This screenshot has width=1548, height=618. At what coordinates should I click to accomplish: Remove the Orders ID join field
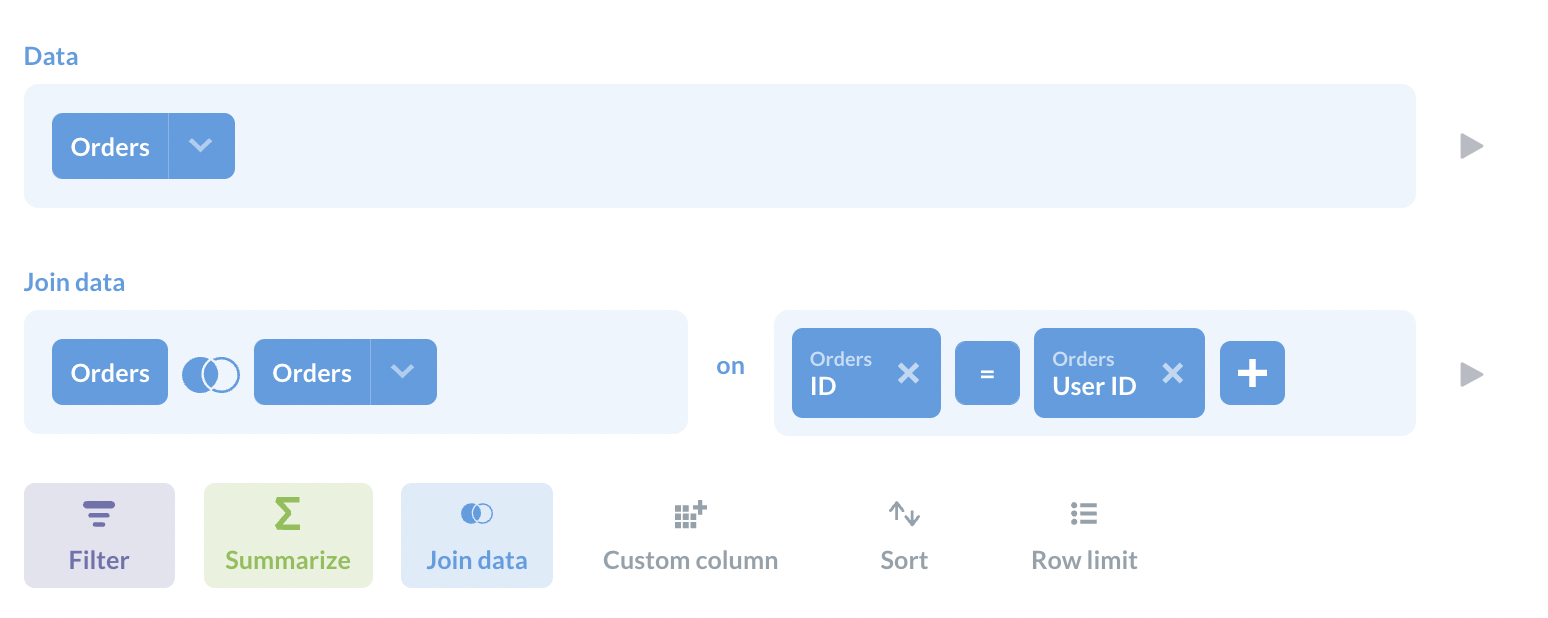coord(908,372)
